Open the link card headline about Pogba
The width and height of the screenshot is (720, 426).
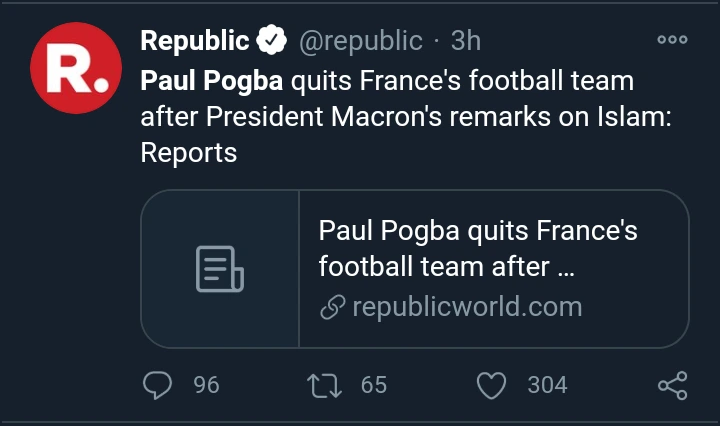(478, 249)
